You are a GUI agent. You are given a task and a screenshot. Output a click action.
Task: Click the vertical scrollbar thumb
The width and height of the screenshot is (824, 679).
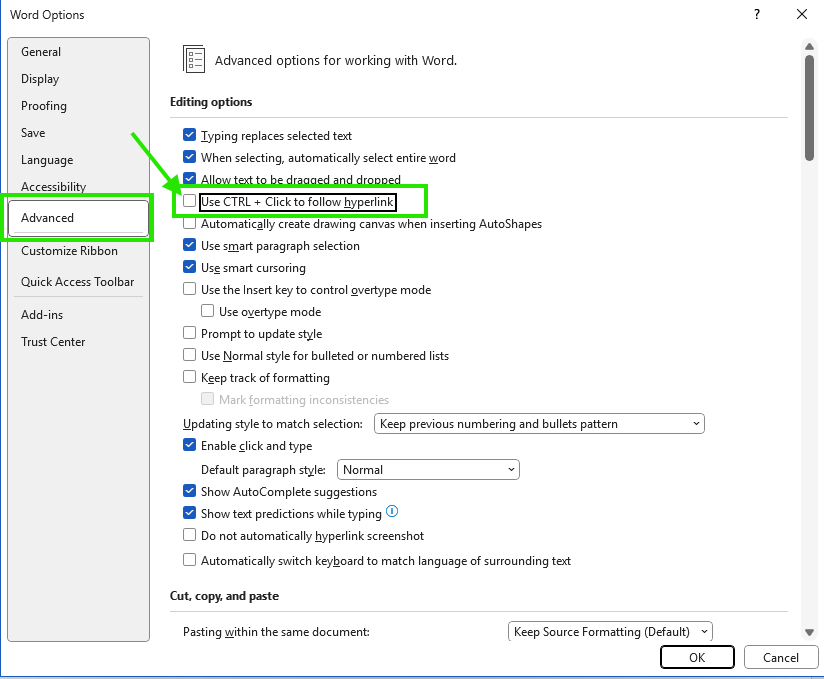coord(809,107)
